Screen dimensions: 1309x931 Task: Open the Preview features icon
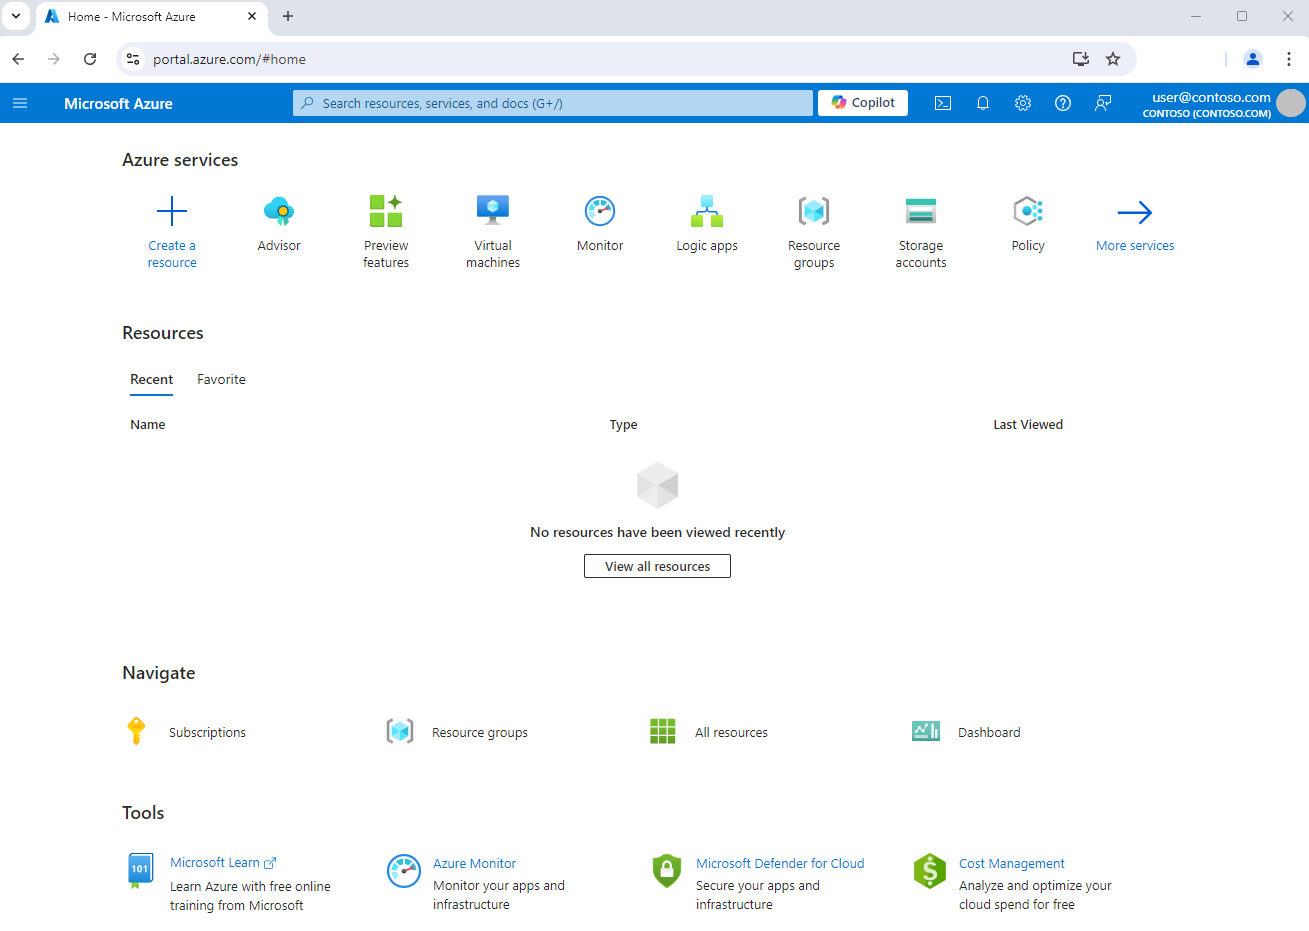point(386,211)
